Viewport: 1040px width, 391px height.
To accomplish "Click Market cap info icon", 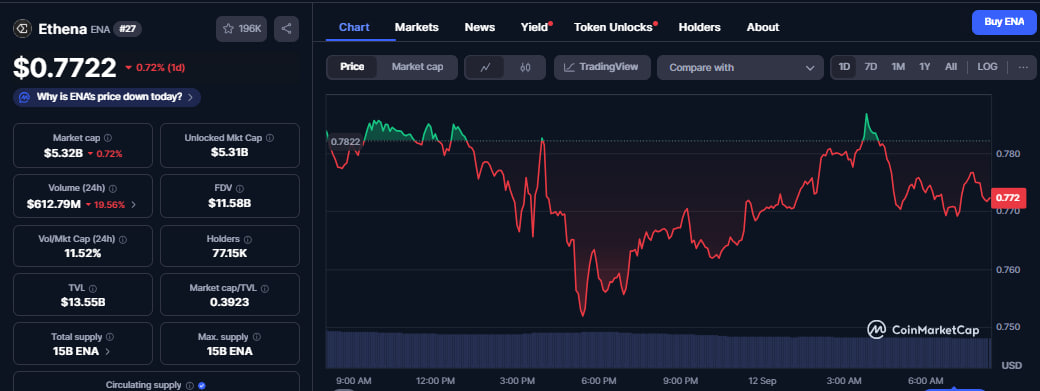I will 108,138.
